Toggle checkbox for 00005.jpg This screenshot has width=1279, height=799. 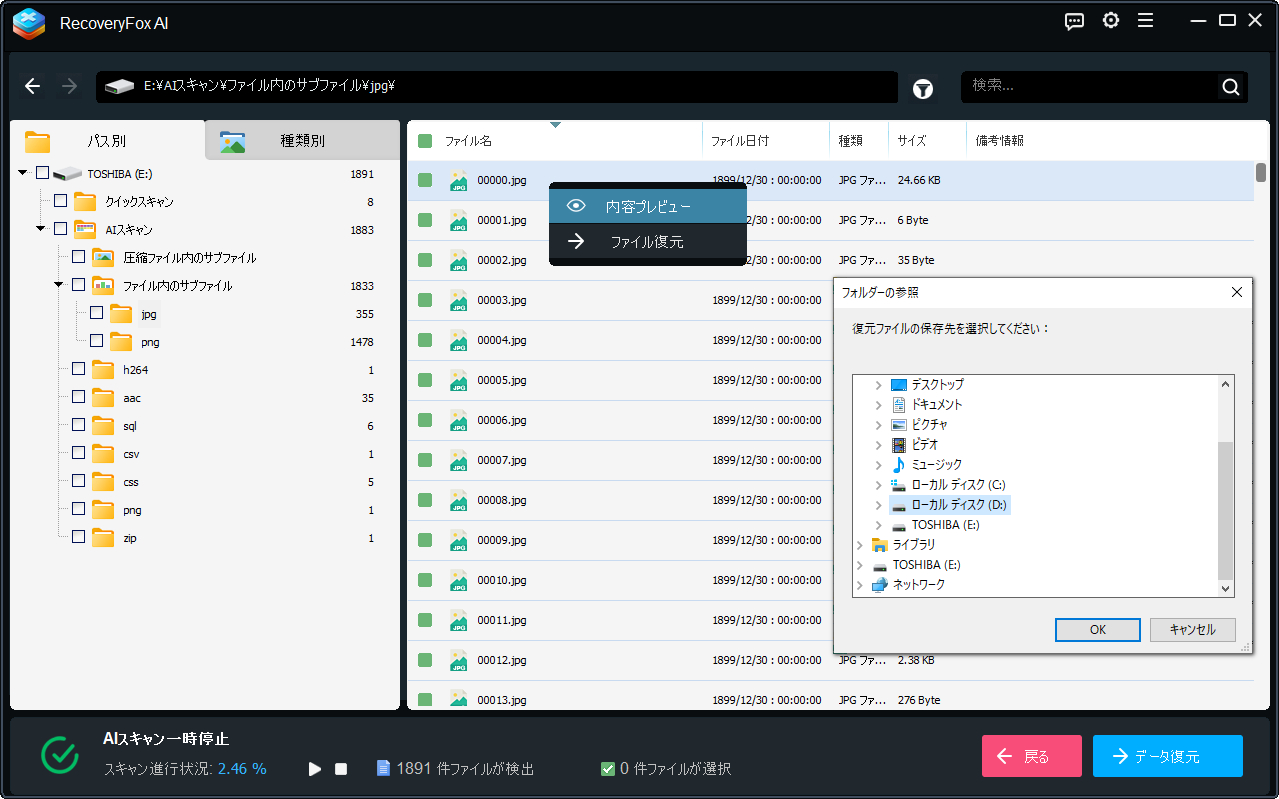425,380
